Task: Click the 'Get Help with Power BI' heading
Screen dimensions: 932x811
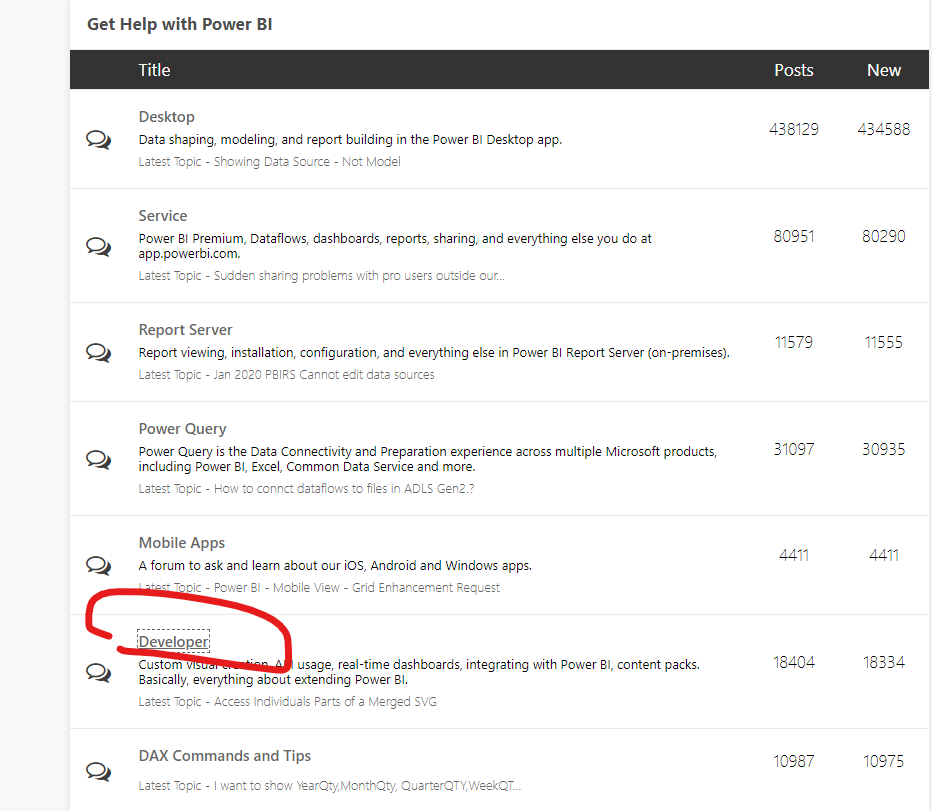Action: (x=180, y=24)
